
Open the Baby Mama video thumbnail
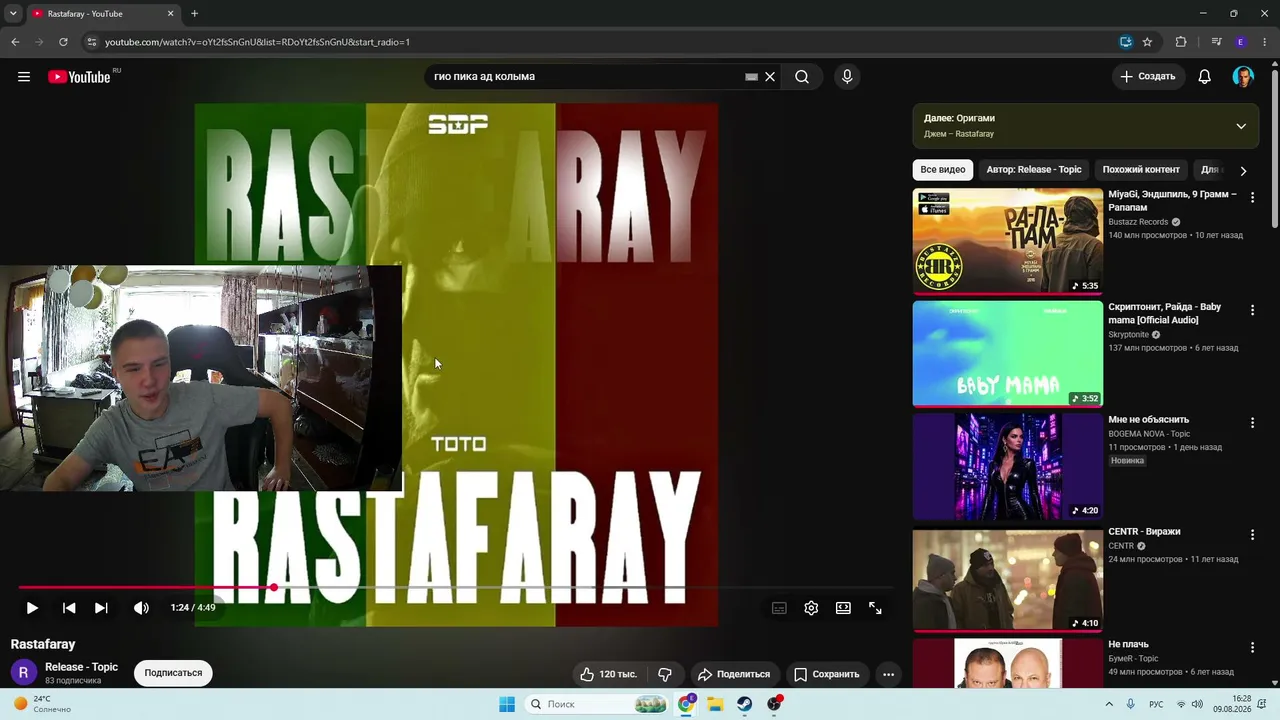[x=1008, y=354]
